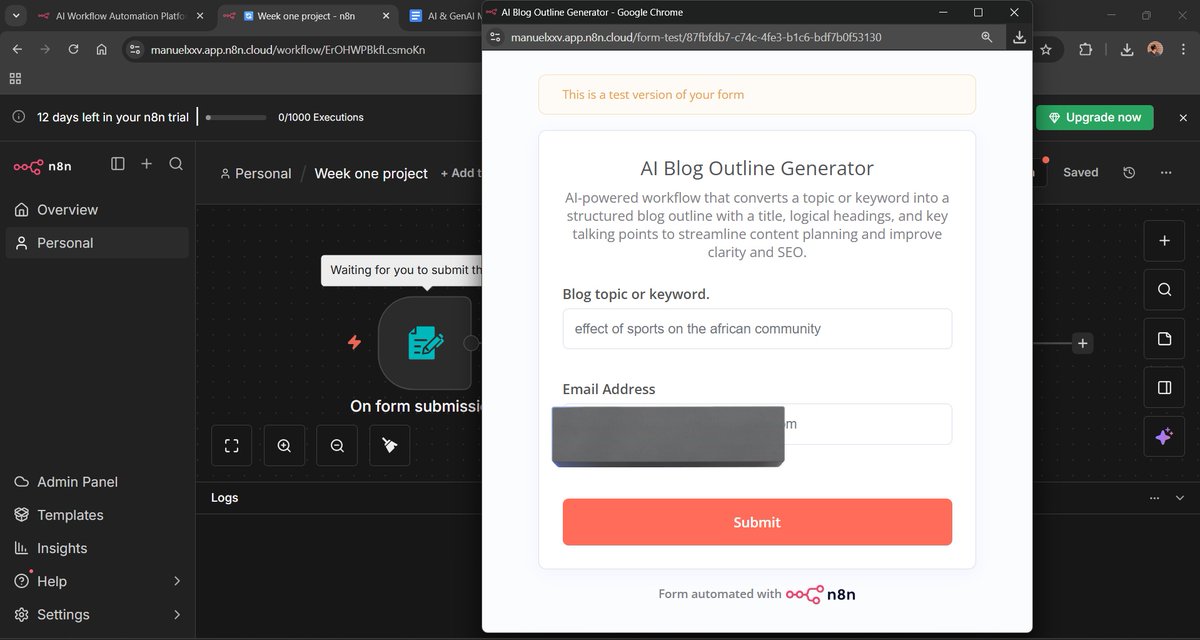Viewport: 1200px width, 640px height.
Task: Go back using browser back arrow
Action: point(17,49)
